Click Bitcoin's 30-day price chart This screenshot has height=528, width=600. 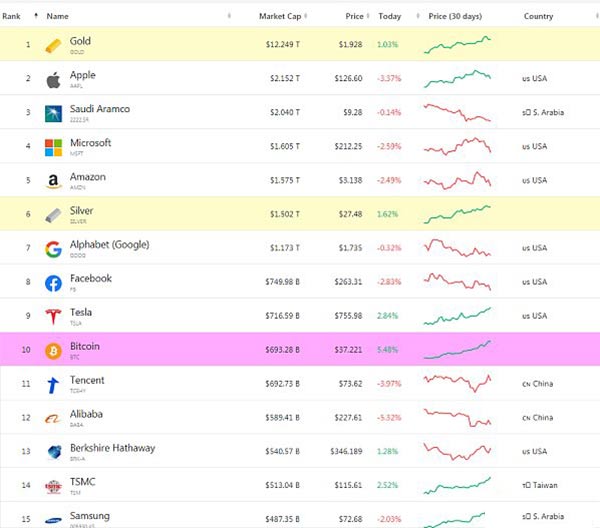pyautogui.click(x=457, y=349)
